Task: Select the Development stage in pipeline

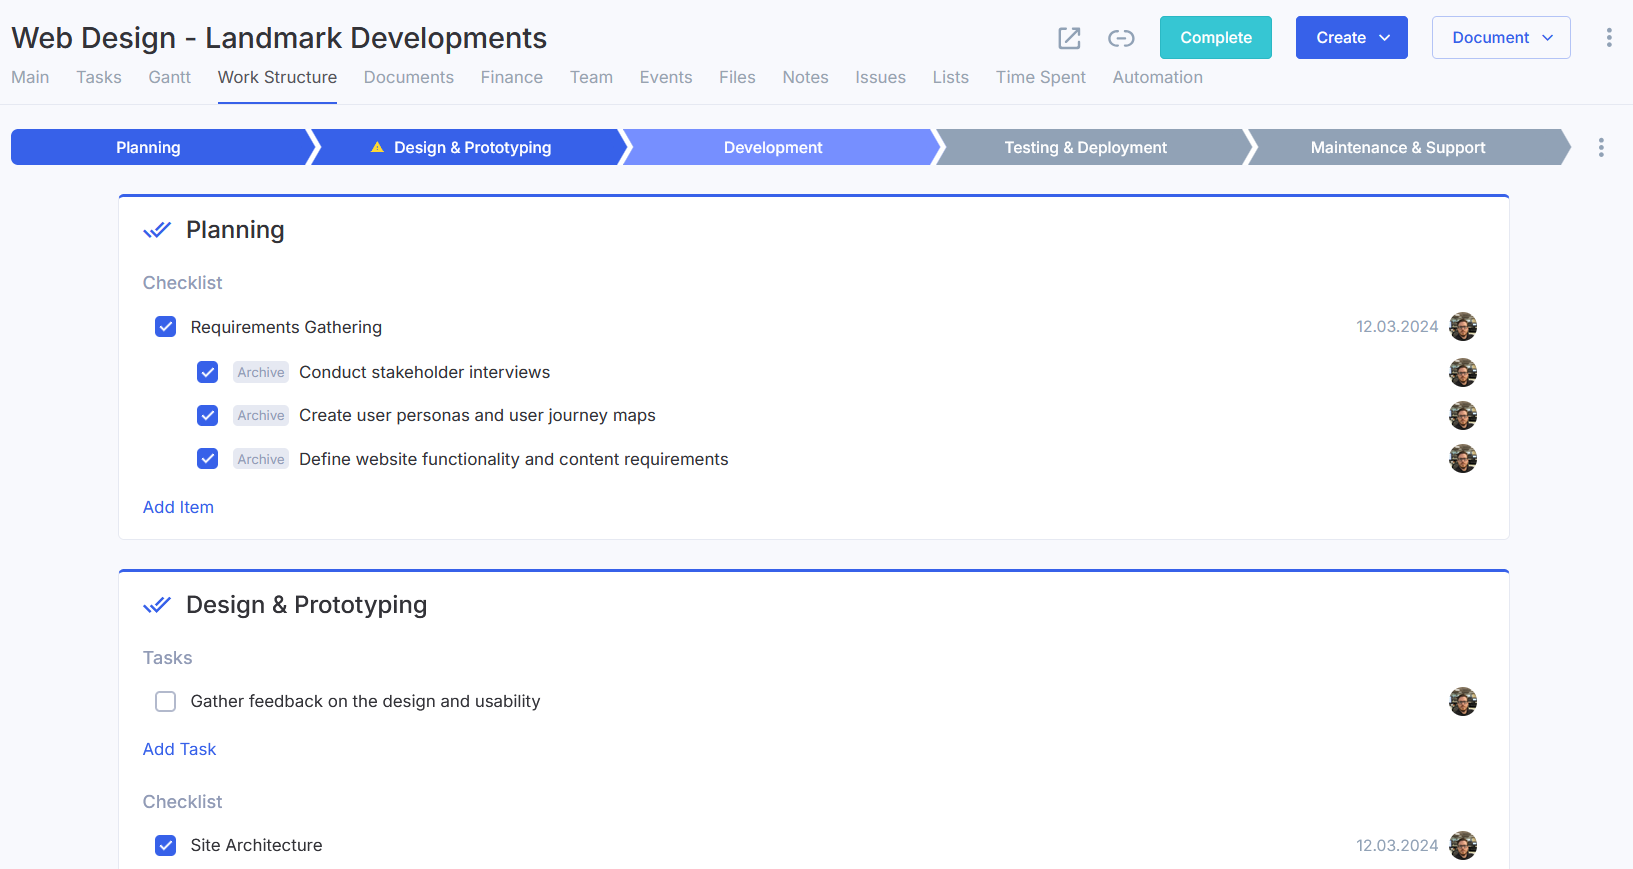Action: (773, 148)
